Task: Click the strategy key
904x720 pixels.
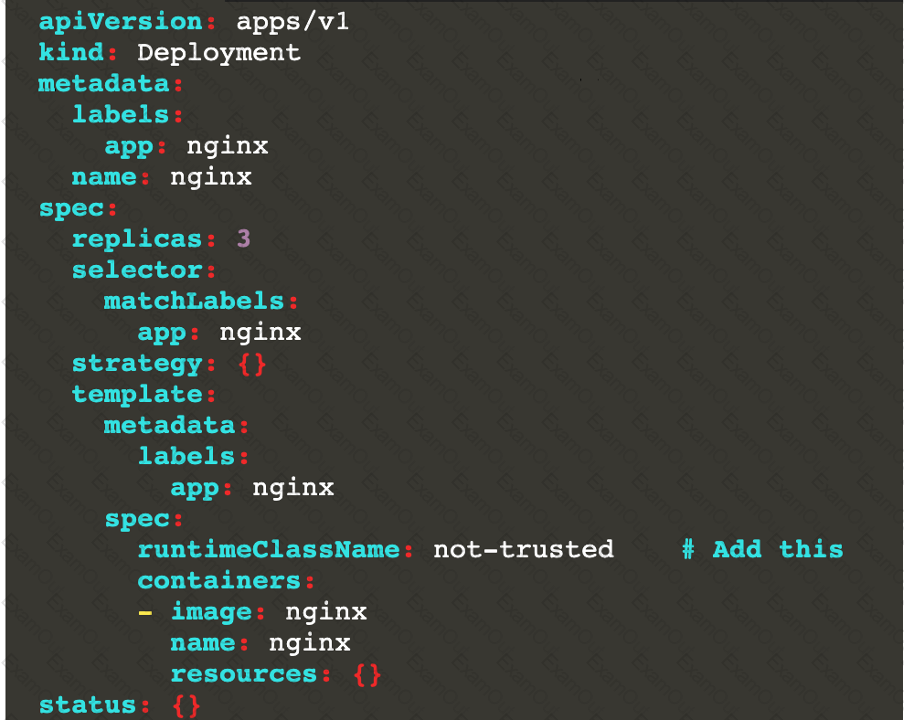Action: click(137, 363)
